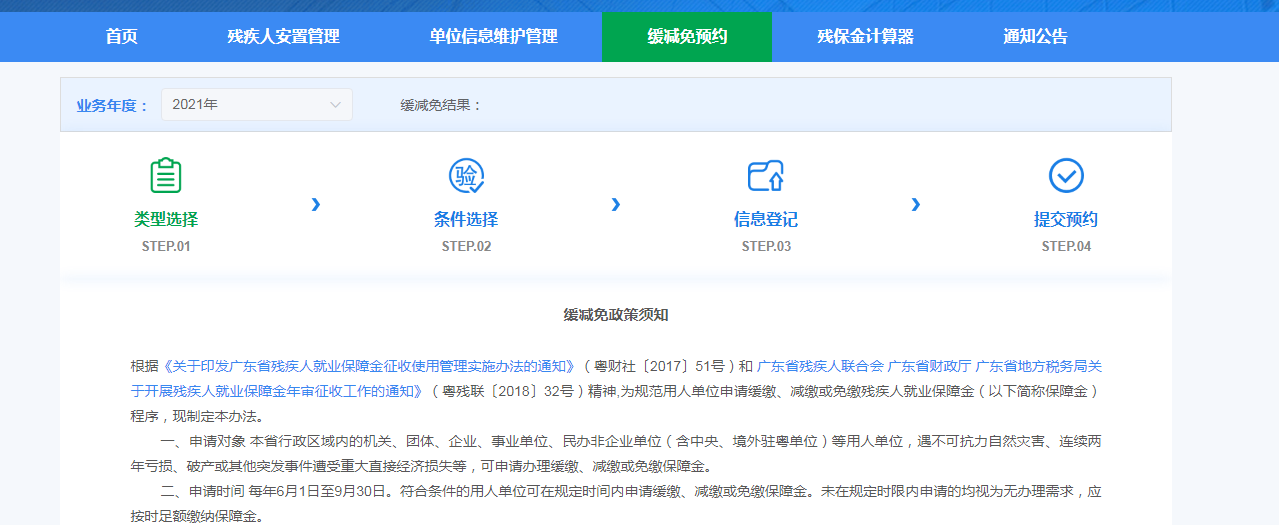Viewport: 1279px width, 525px height.
Task: Click the arrow between 条件选择 and 信息登记
Action: (616, 205)
